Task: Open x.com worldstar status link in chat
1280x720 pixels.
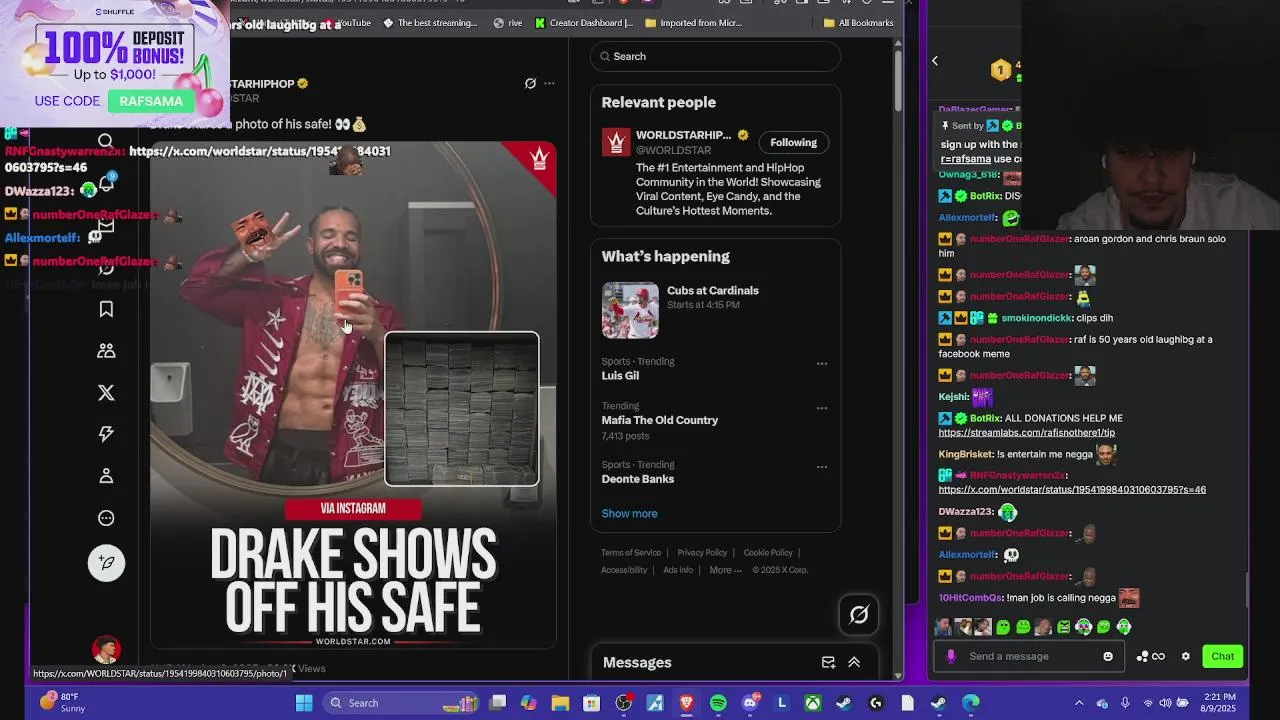Action: coord(1072,490)
